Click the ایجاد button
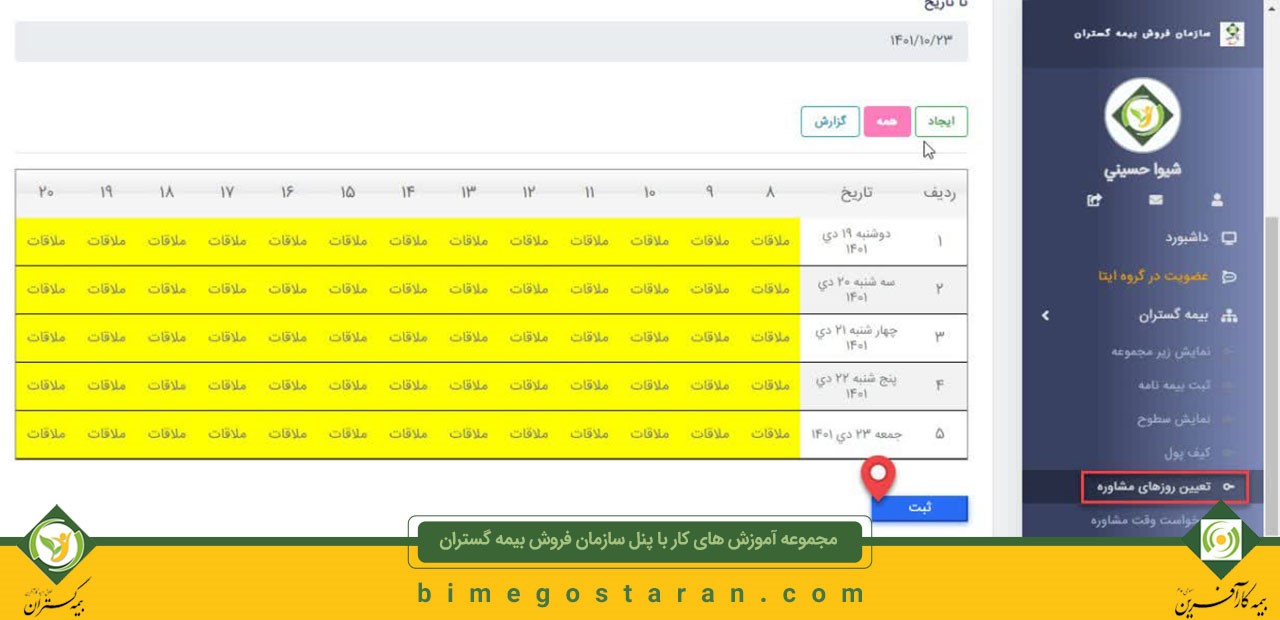 [941, 121]
